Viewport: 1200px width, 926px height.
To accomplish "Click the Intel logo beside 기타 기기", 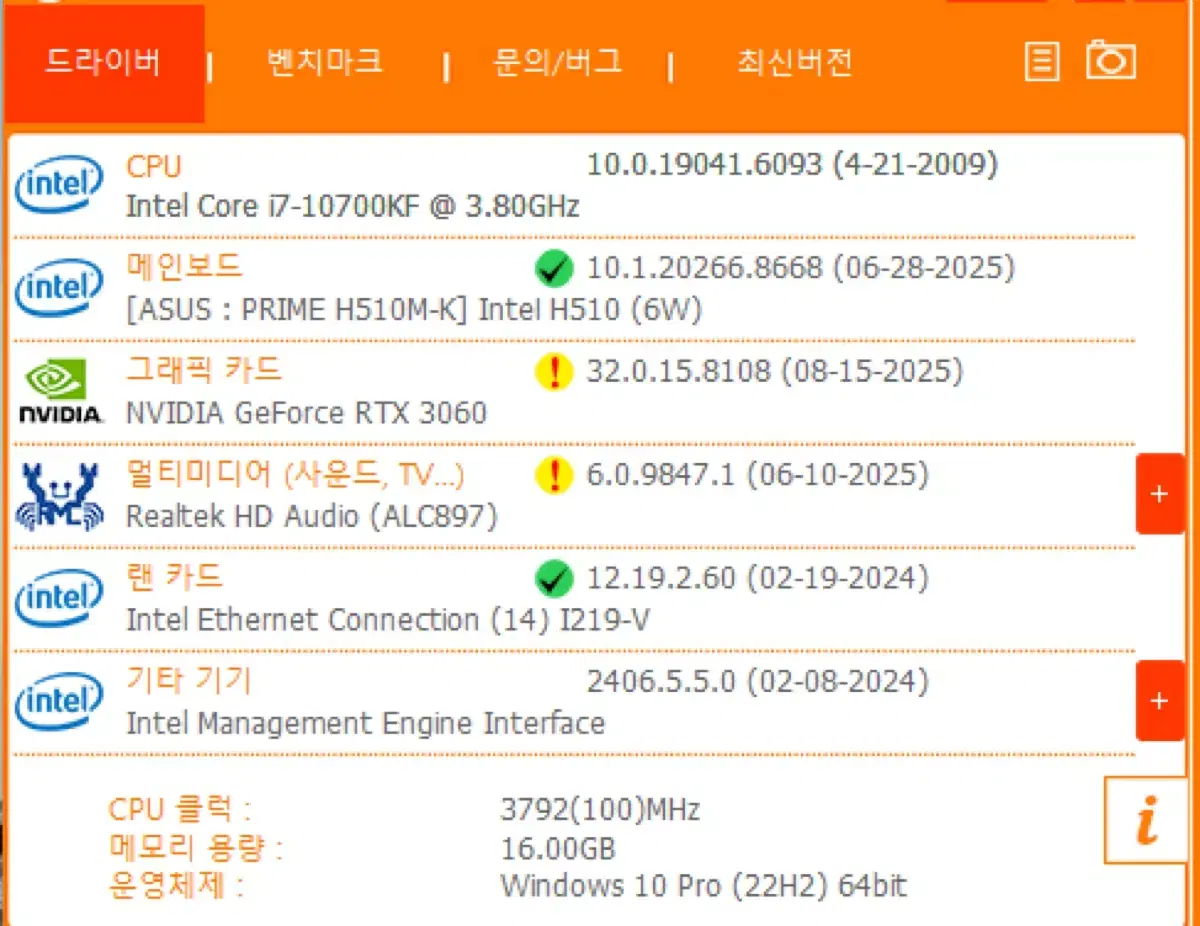I will click(x=59, y=701).
